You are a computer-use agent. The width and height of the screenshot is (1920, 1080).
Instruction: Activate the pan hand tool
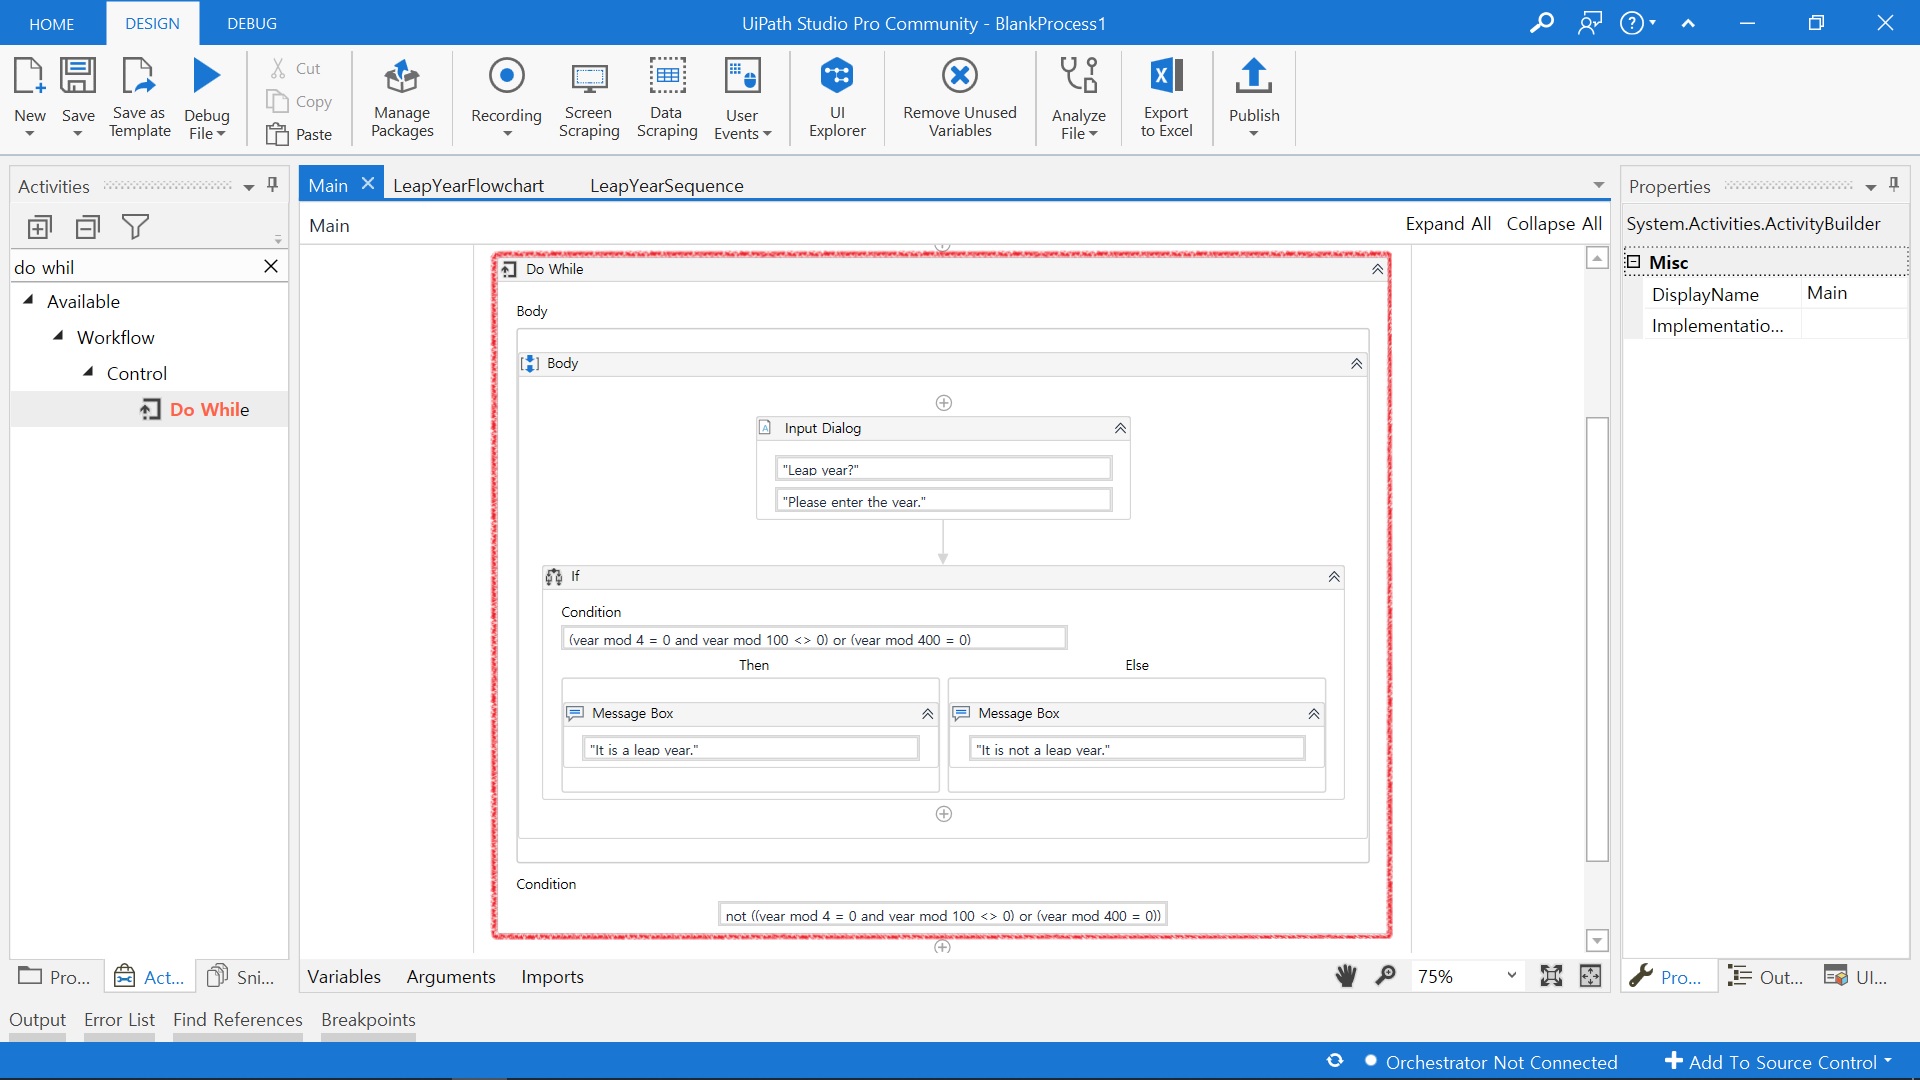[x=1346, y=976]
